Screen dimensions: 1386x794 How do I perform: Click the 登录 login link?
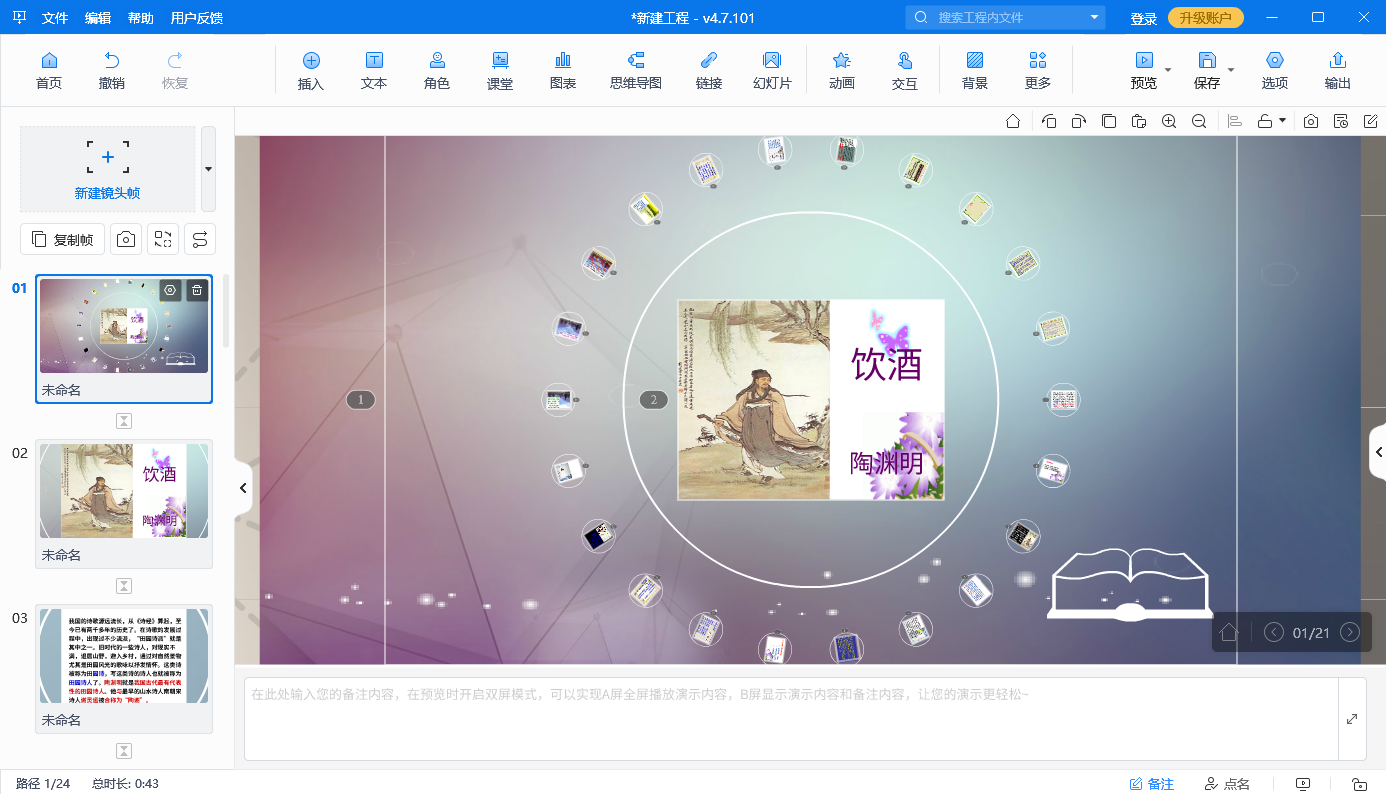(1144, 18)
